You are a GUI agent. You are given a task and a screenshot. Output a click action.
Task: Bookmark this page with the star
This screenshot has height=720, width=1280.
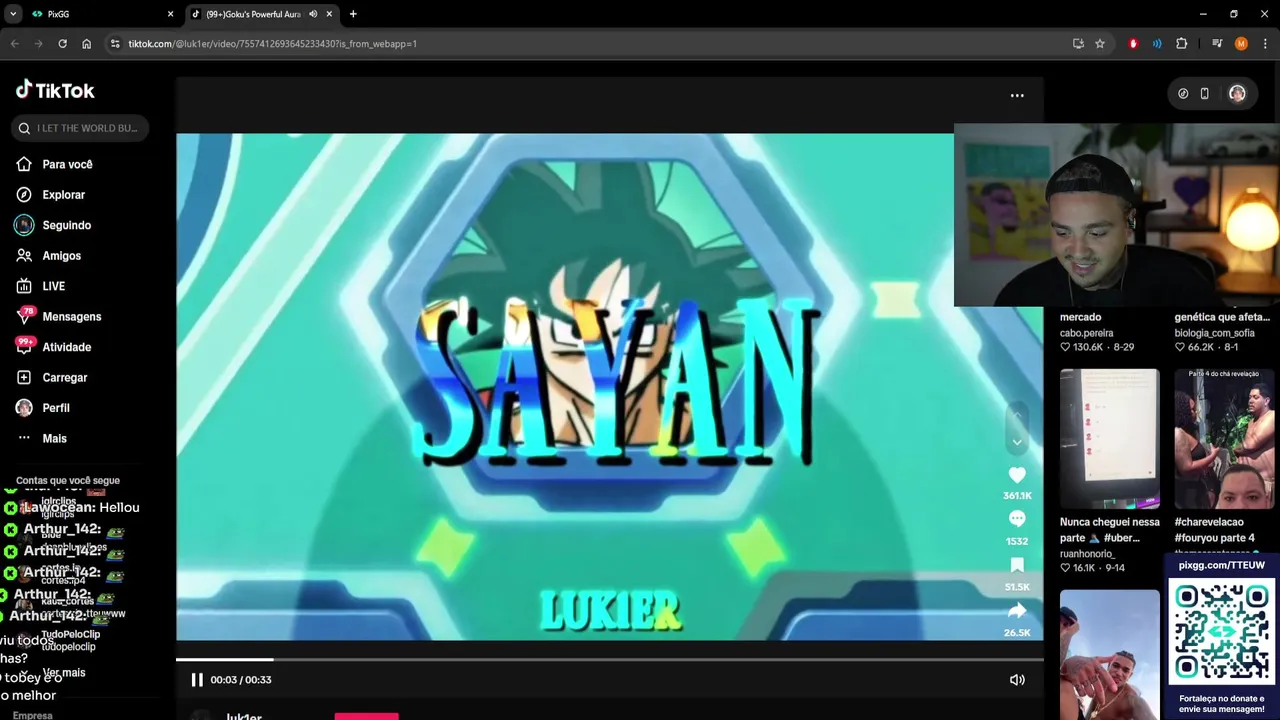(x=1100, y=44)
